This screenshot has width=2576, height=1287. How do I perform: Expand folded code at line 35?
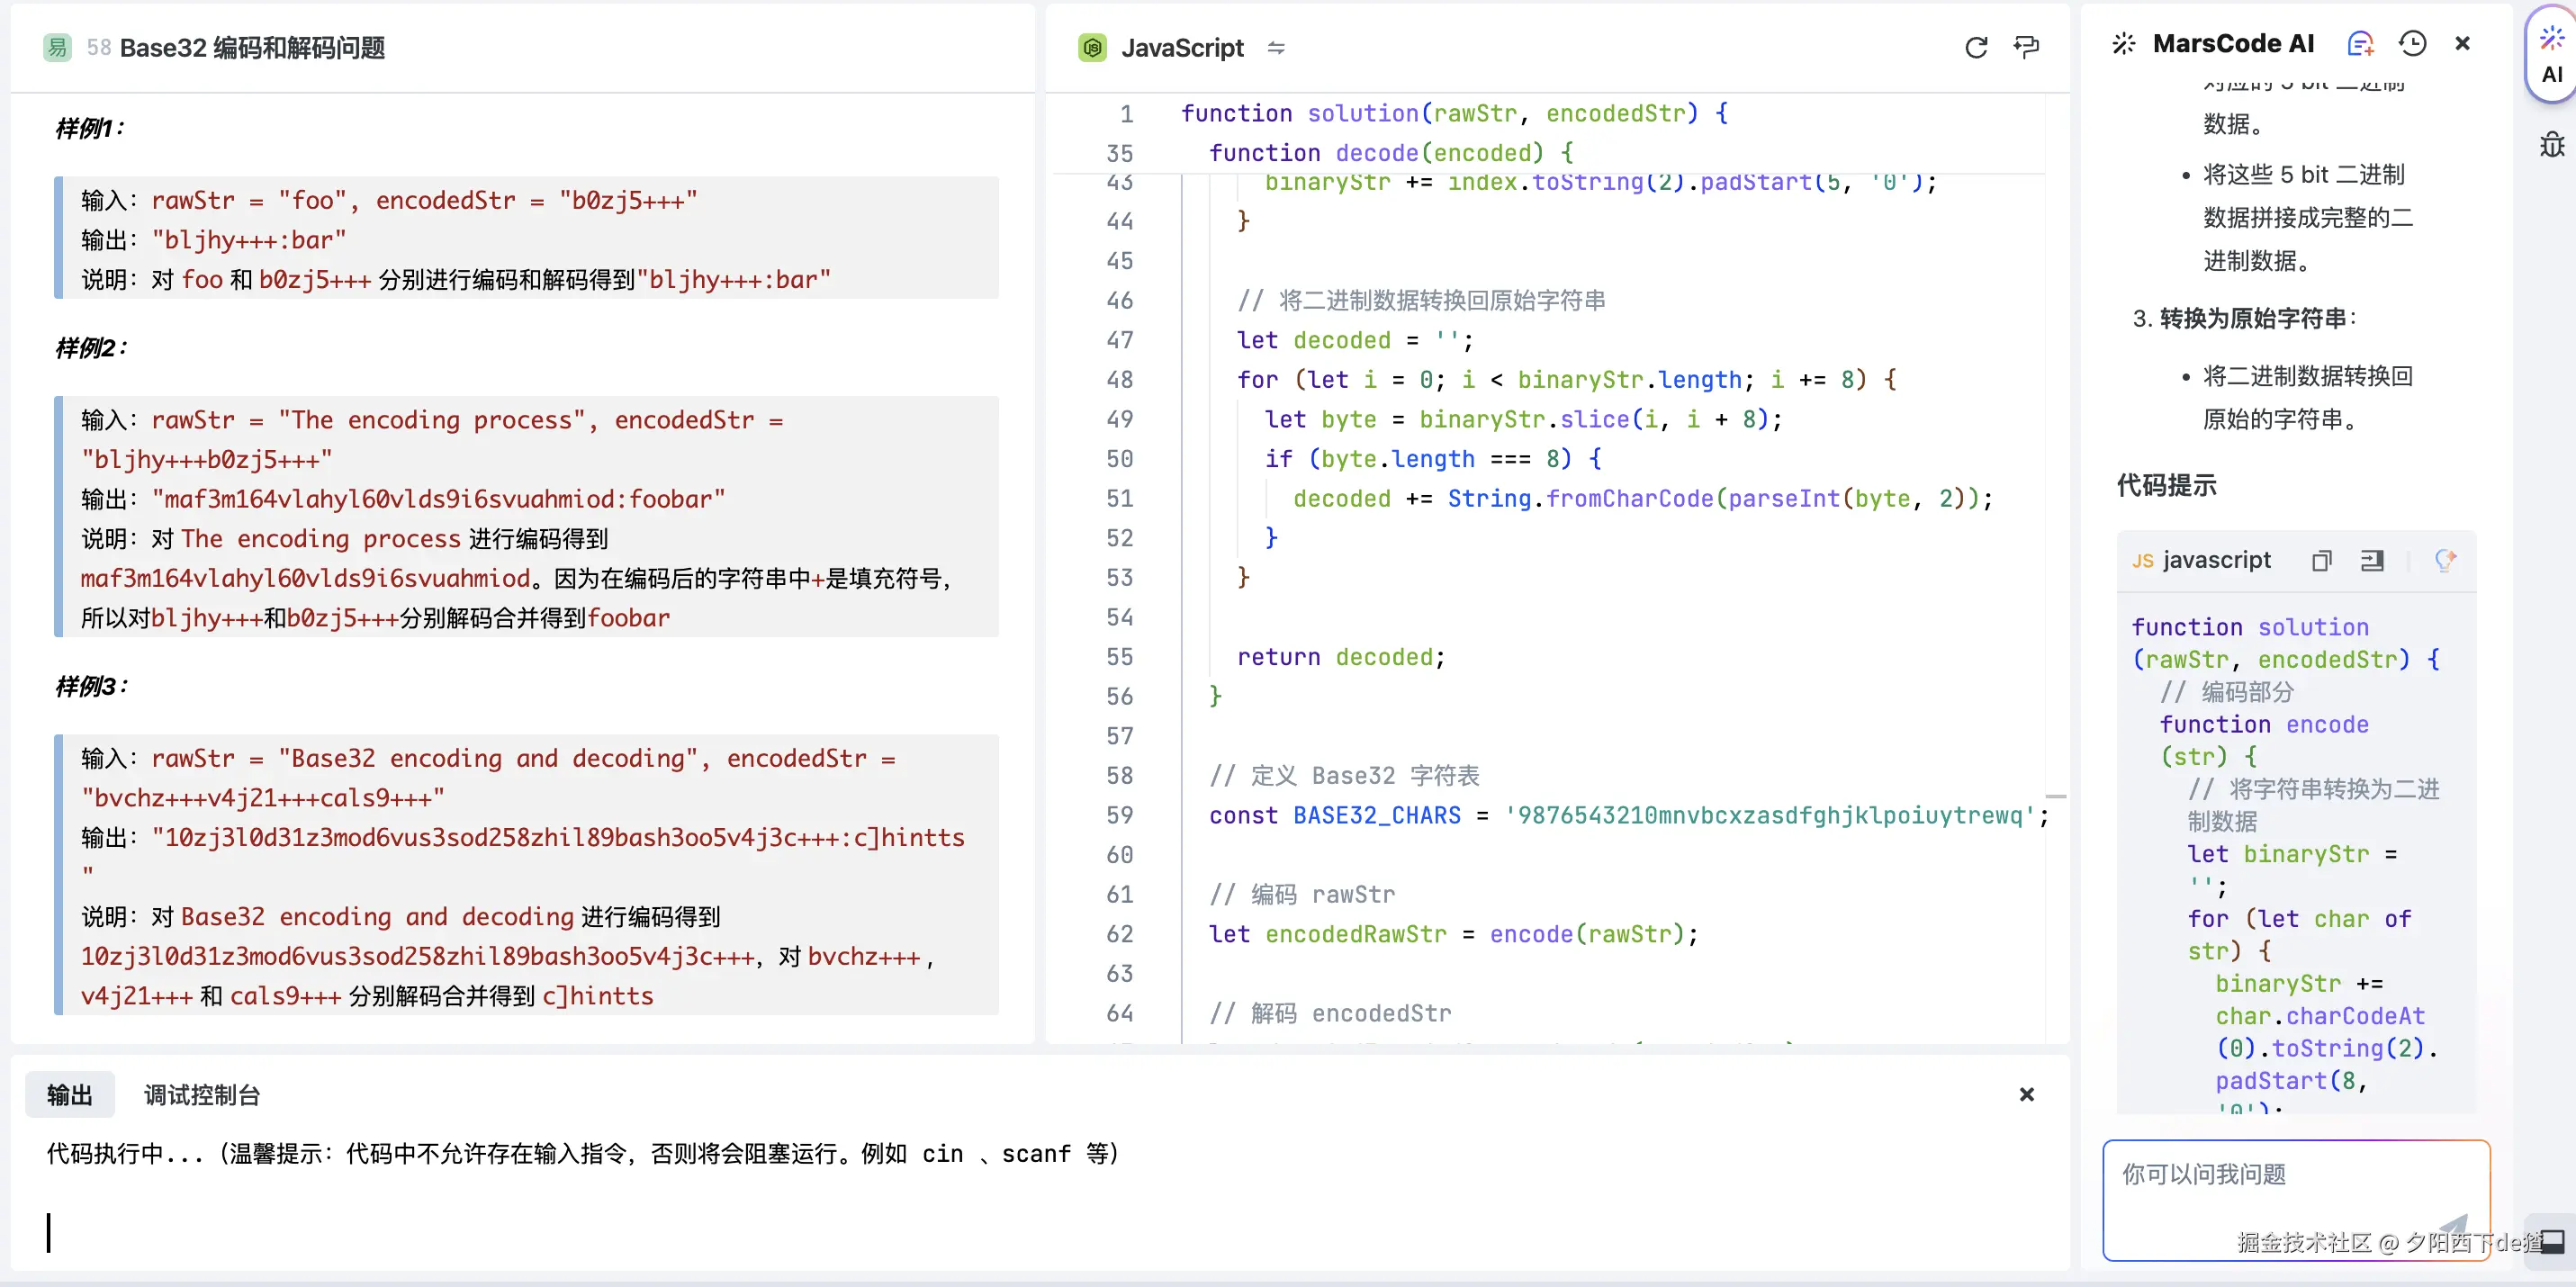pos(1119,153)
